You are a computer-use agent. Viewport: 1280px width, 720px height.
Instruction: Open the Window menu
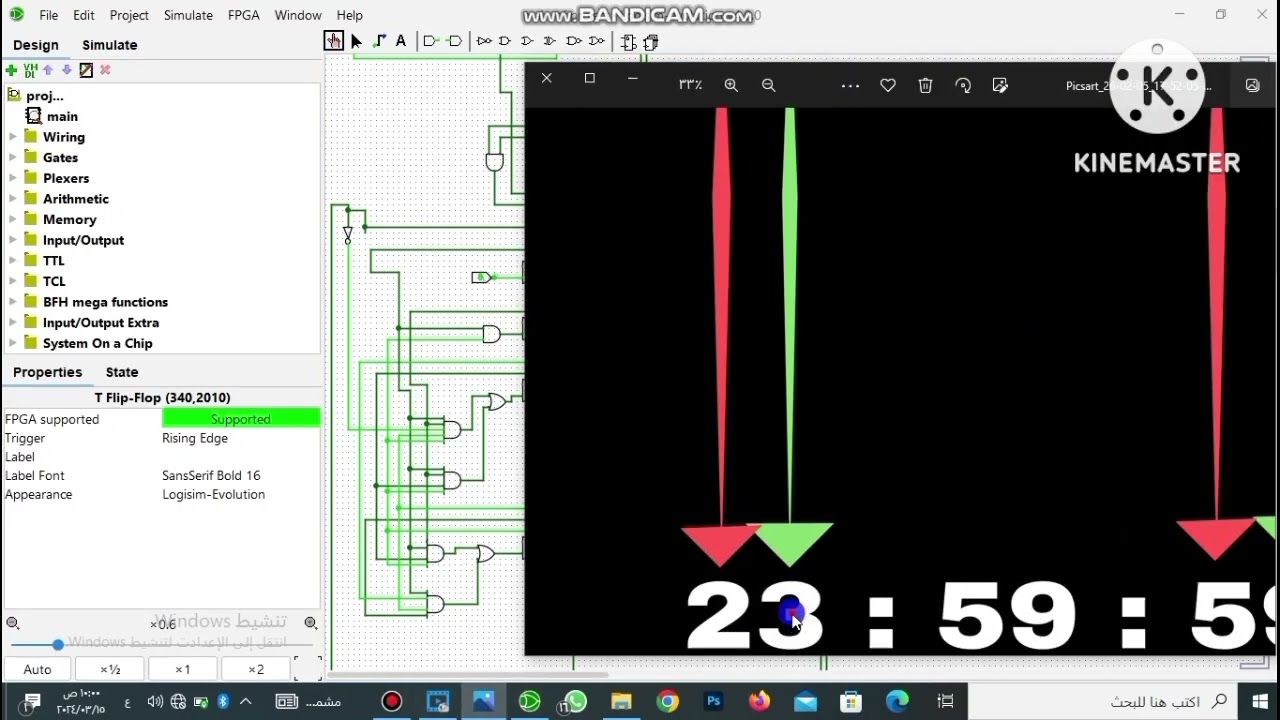click(x=298, y=15)
